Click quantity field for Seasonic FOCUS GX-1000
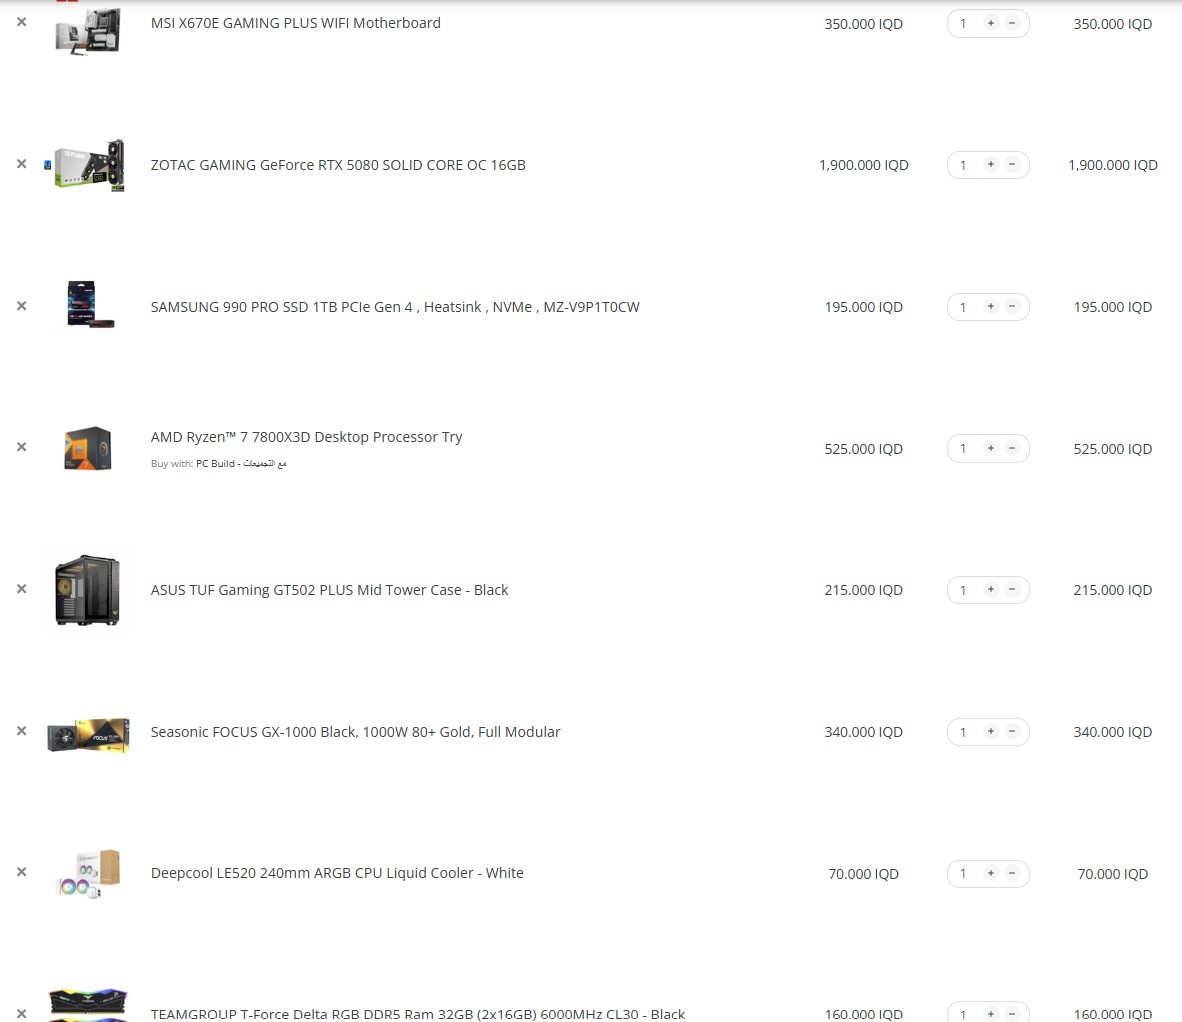This screenshot has width=1182, height=1022. pyautogui.click(x=963, y=732)
